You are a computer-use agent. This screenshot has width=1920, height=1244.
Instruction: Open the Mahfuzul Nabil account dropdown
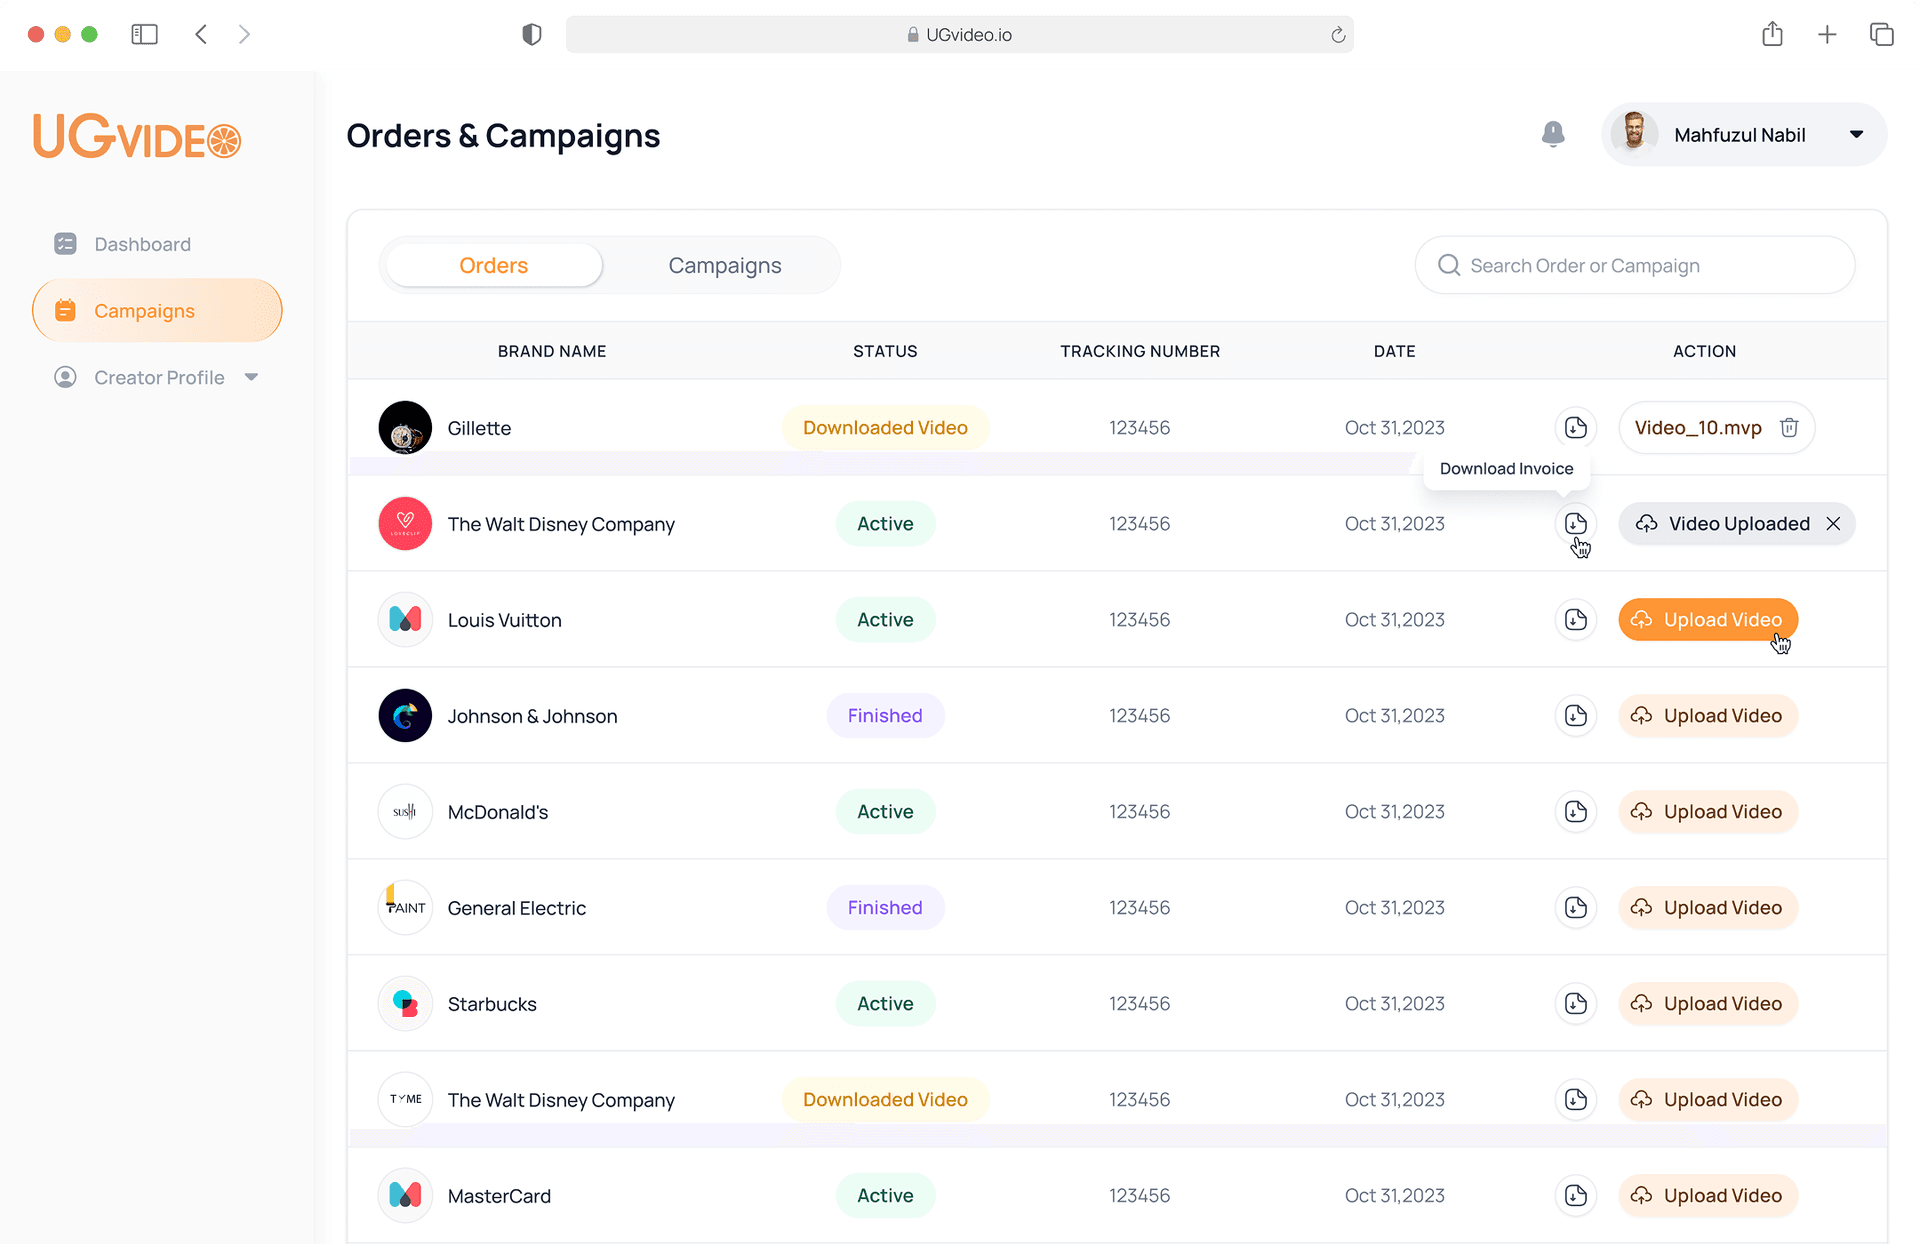click(x=1856, y=135)
